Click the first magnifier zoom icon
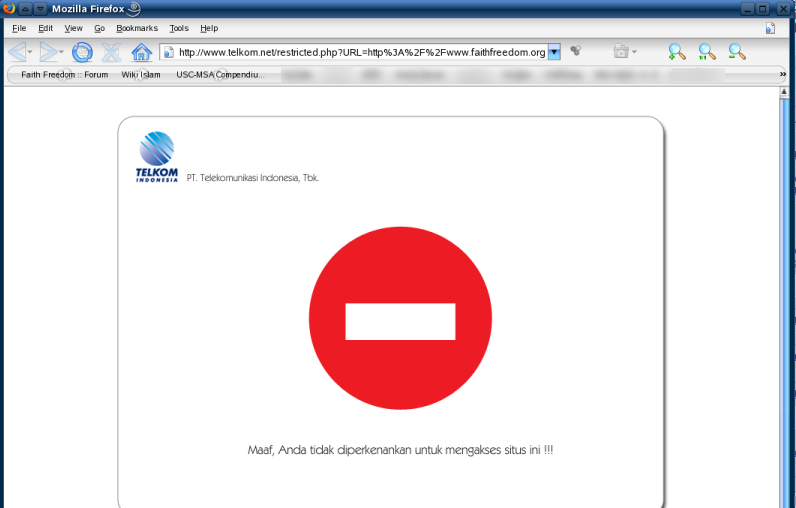This screenshot has width=796, height=508. tap(677, 52)
